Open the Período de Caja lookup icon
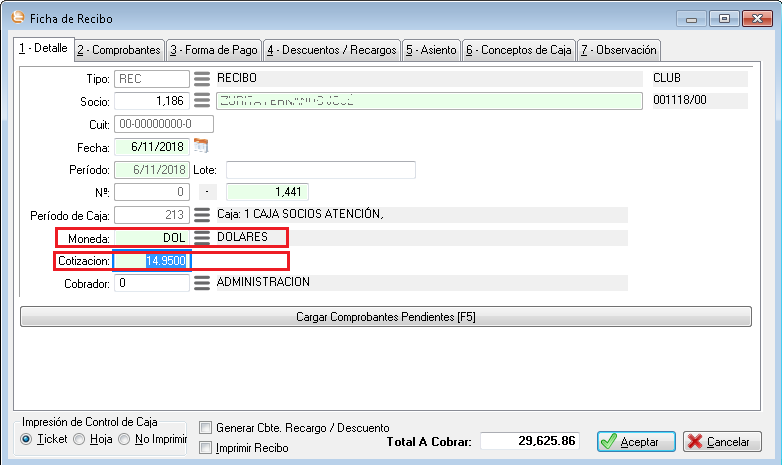The width and height of the screenshot is (782, 465). (x=202, y=214)
